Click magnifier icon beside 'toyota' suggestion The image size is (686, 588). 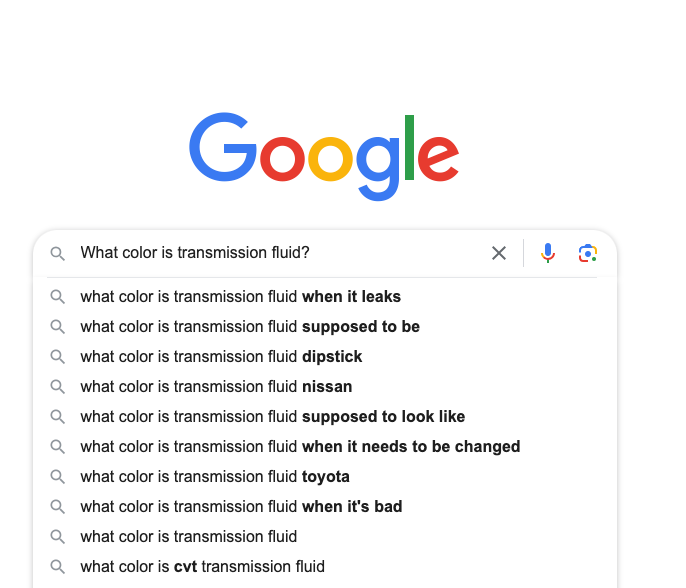57,476
